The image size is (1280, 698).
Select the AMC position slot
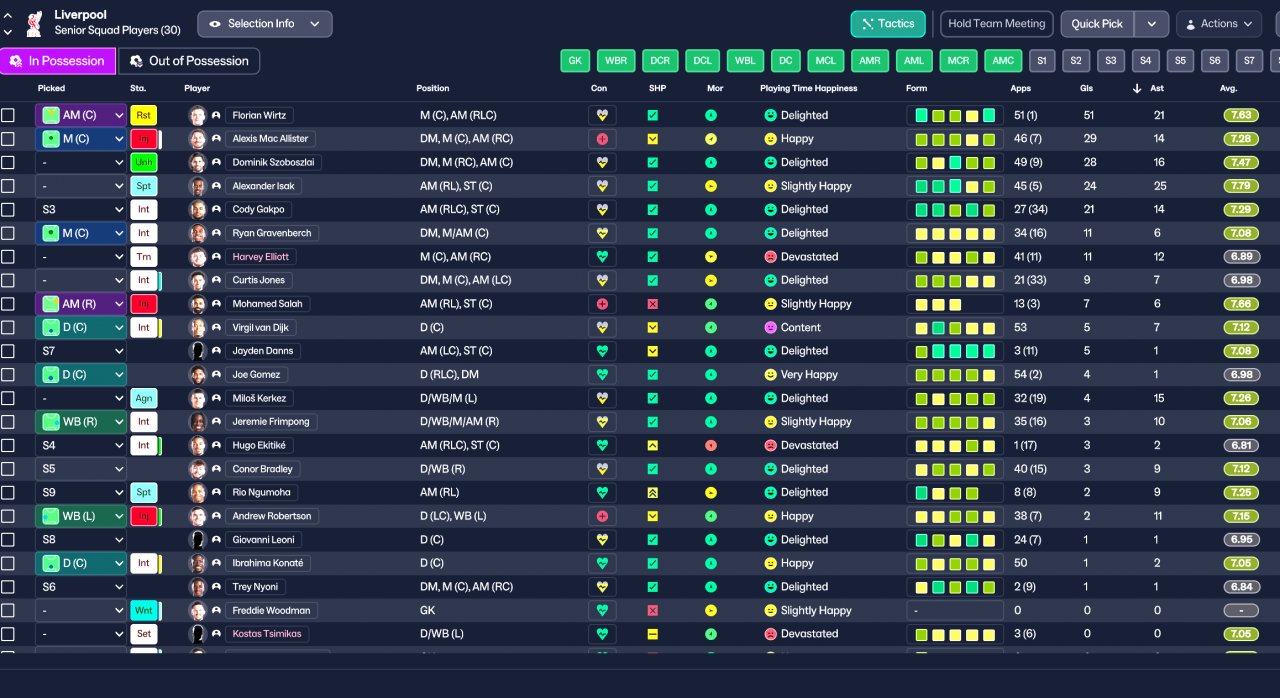[x=1003, y=61]
